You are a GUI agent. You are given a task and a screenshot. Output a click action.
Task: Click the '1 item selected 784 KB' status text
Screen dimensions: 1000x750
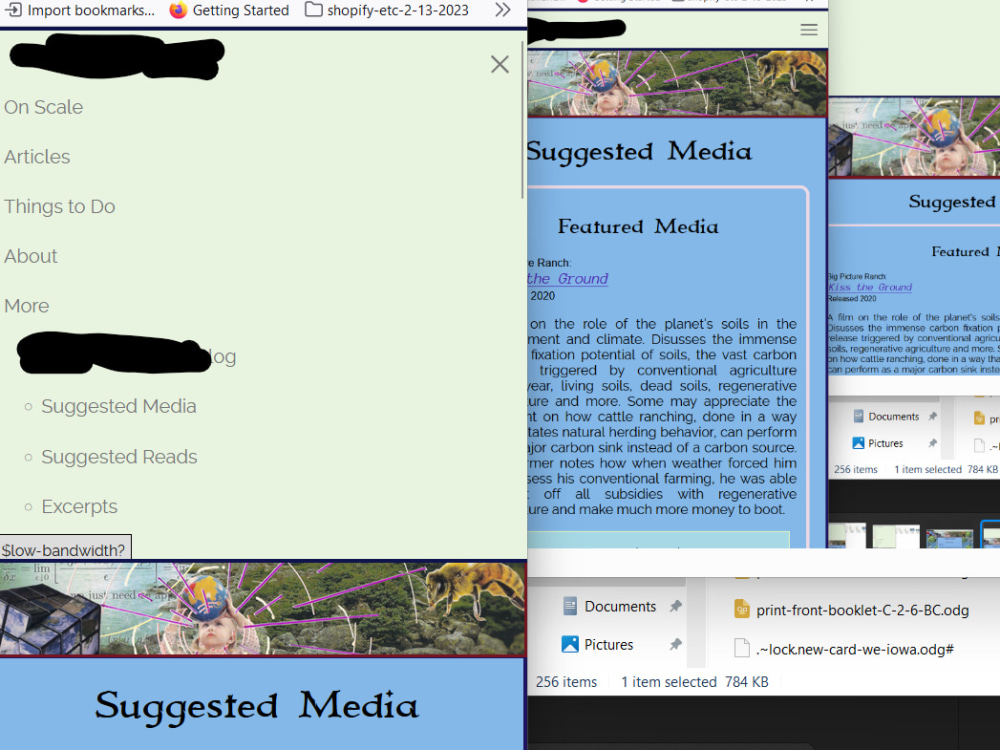click(695, 682)
